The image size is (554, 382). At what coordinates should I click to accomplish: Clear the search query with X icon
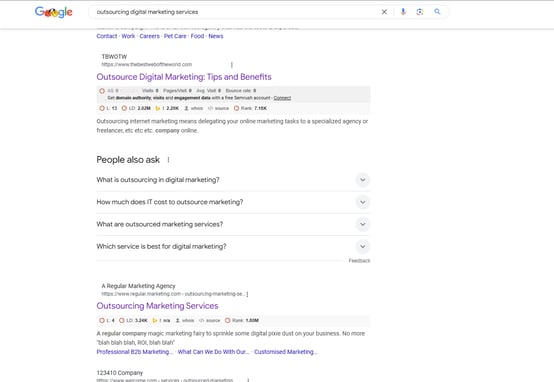tap(384, 12)
